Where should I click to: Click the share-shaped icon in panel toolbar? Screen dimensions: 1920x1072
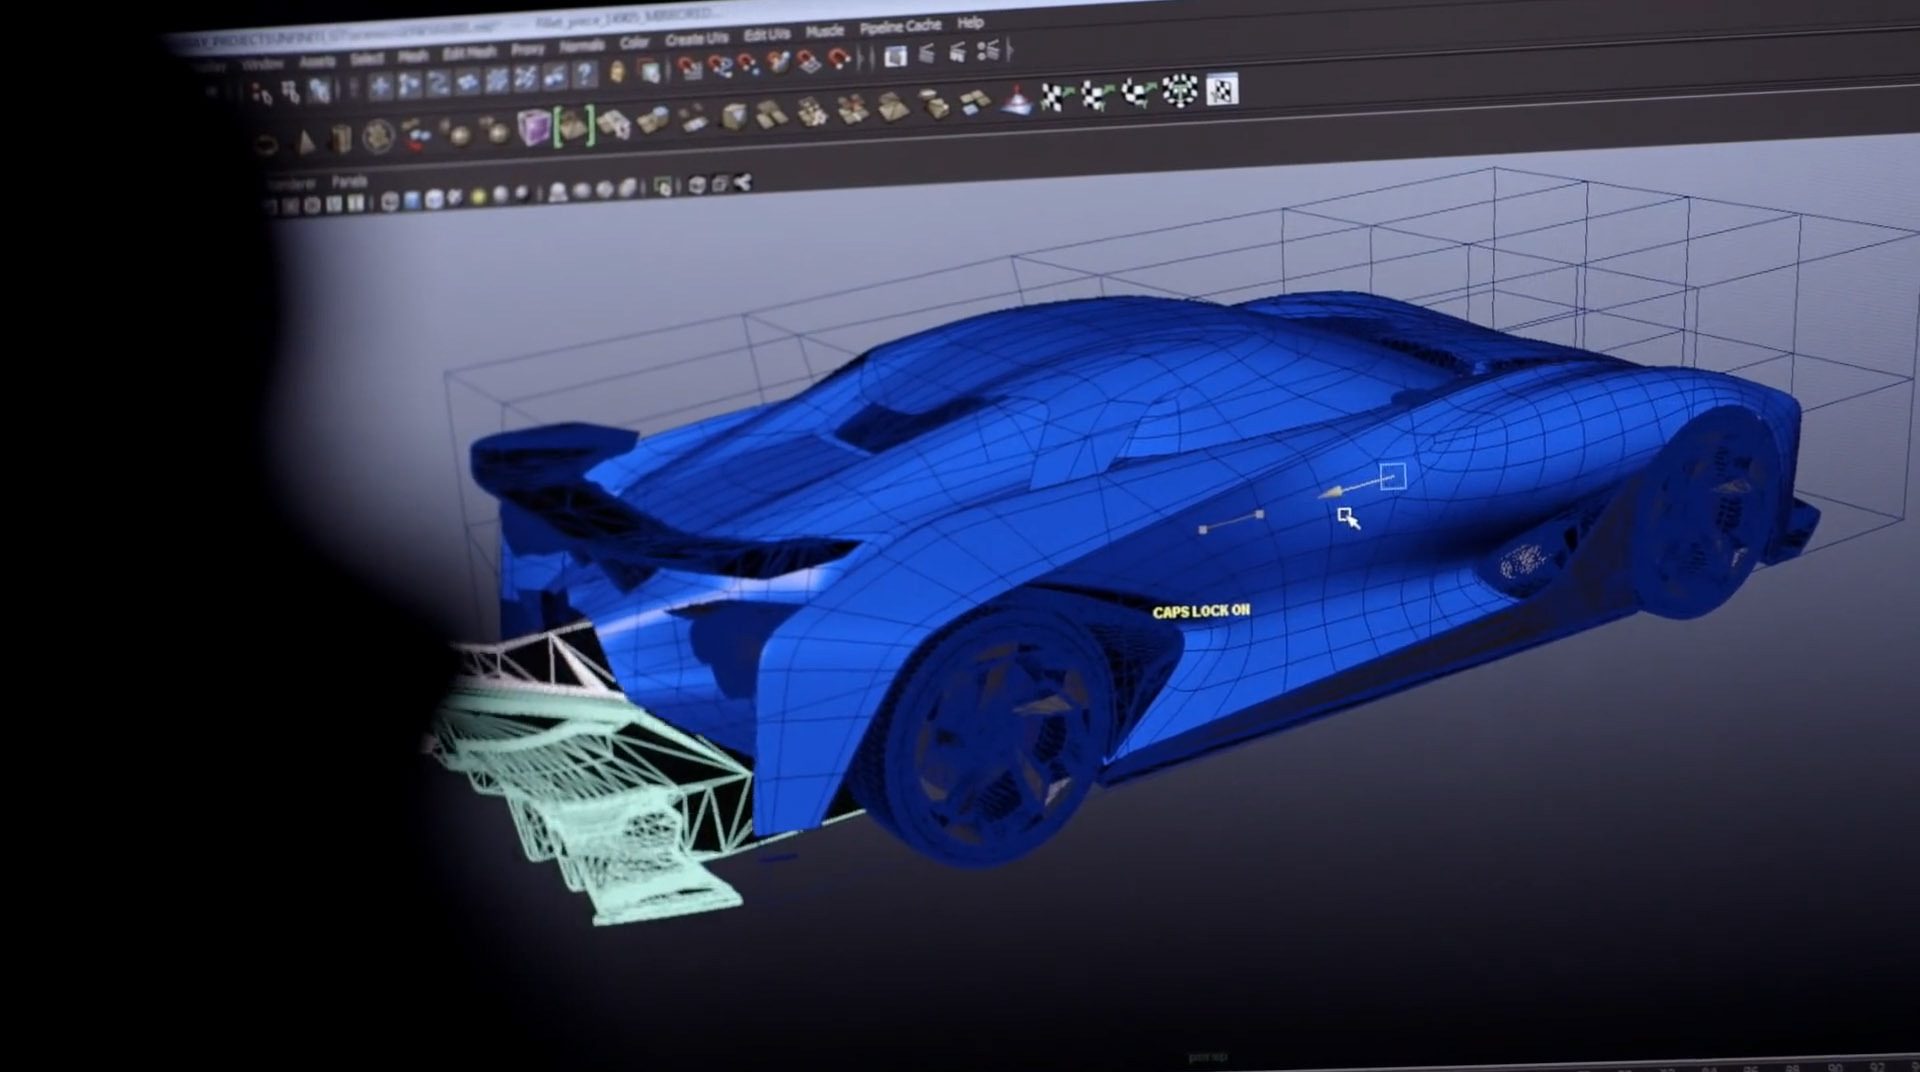coord(741,182)
